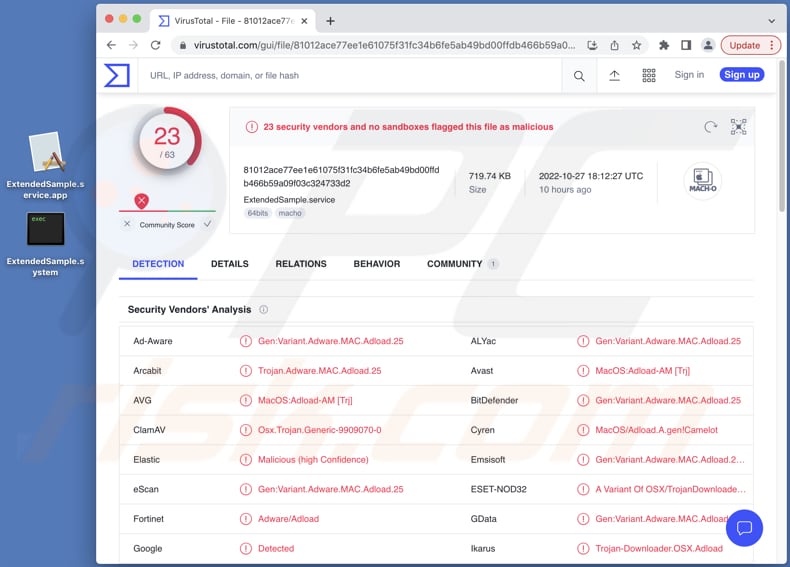
Task: Click Ikarus result Trojan-Downloader.OSX.Adload
Action: [x=659, y=548]
